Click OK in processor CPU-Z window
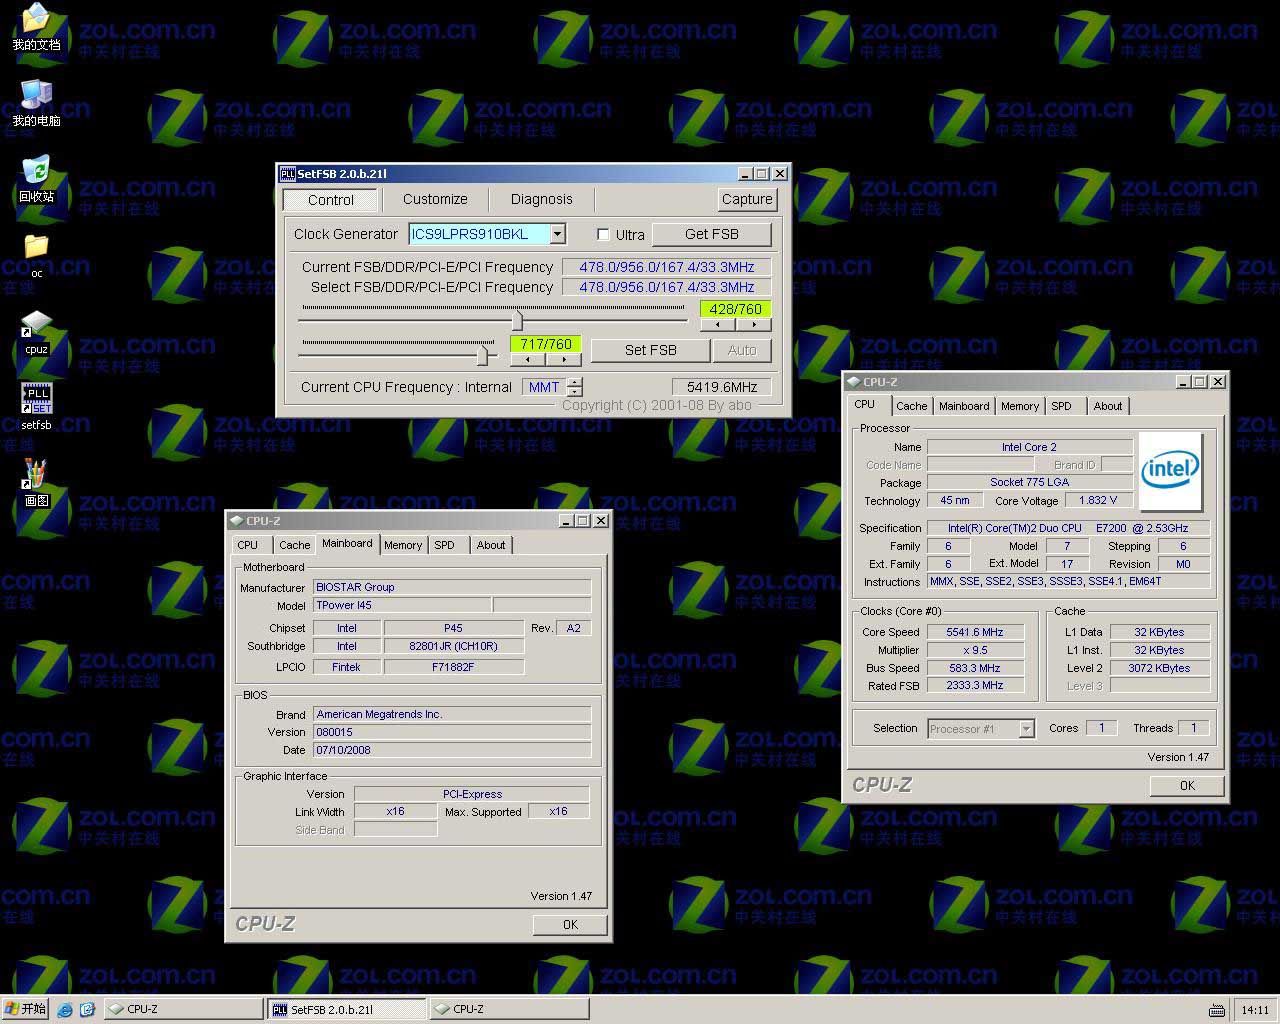The image size is (1280, 1024). [1187, 786]
